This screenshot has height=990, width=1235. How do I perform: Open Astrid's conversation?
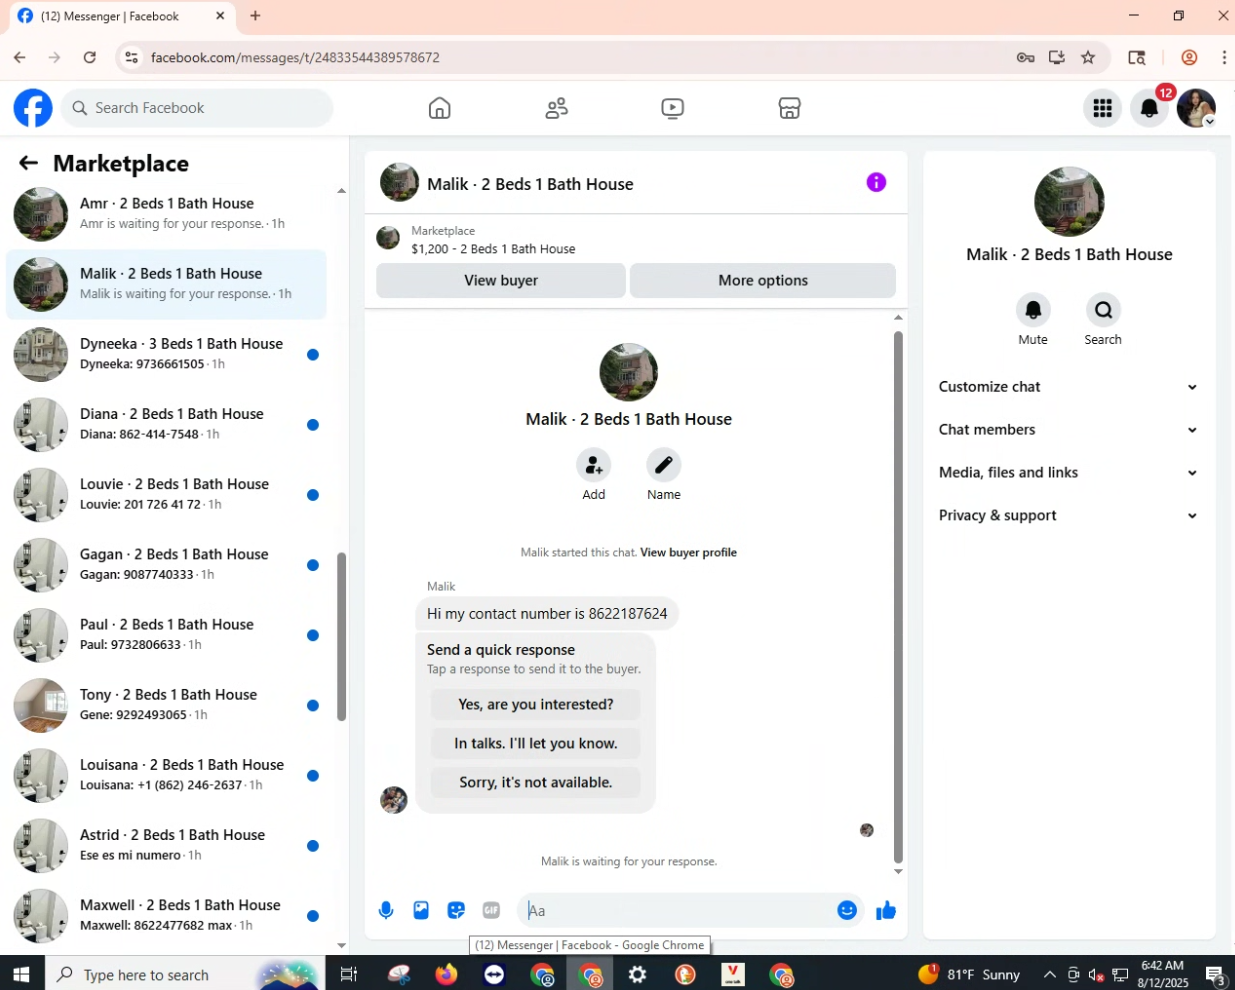[x=166, y=844]
